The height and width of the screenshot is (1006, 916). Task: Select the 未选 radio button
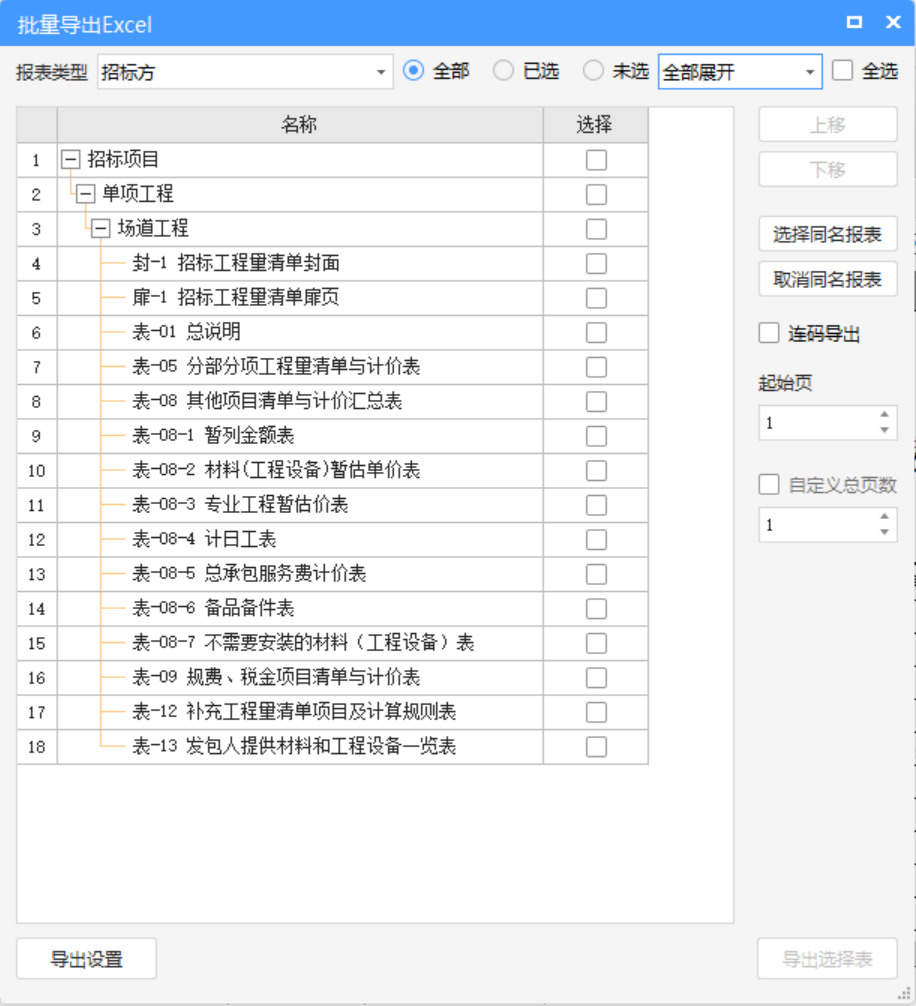tap(594, 71)
